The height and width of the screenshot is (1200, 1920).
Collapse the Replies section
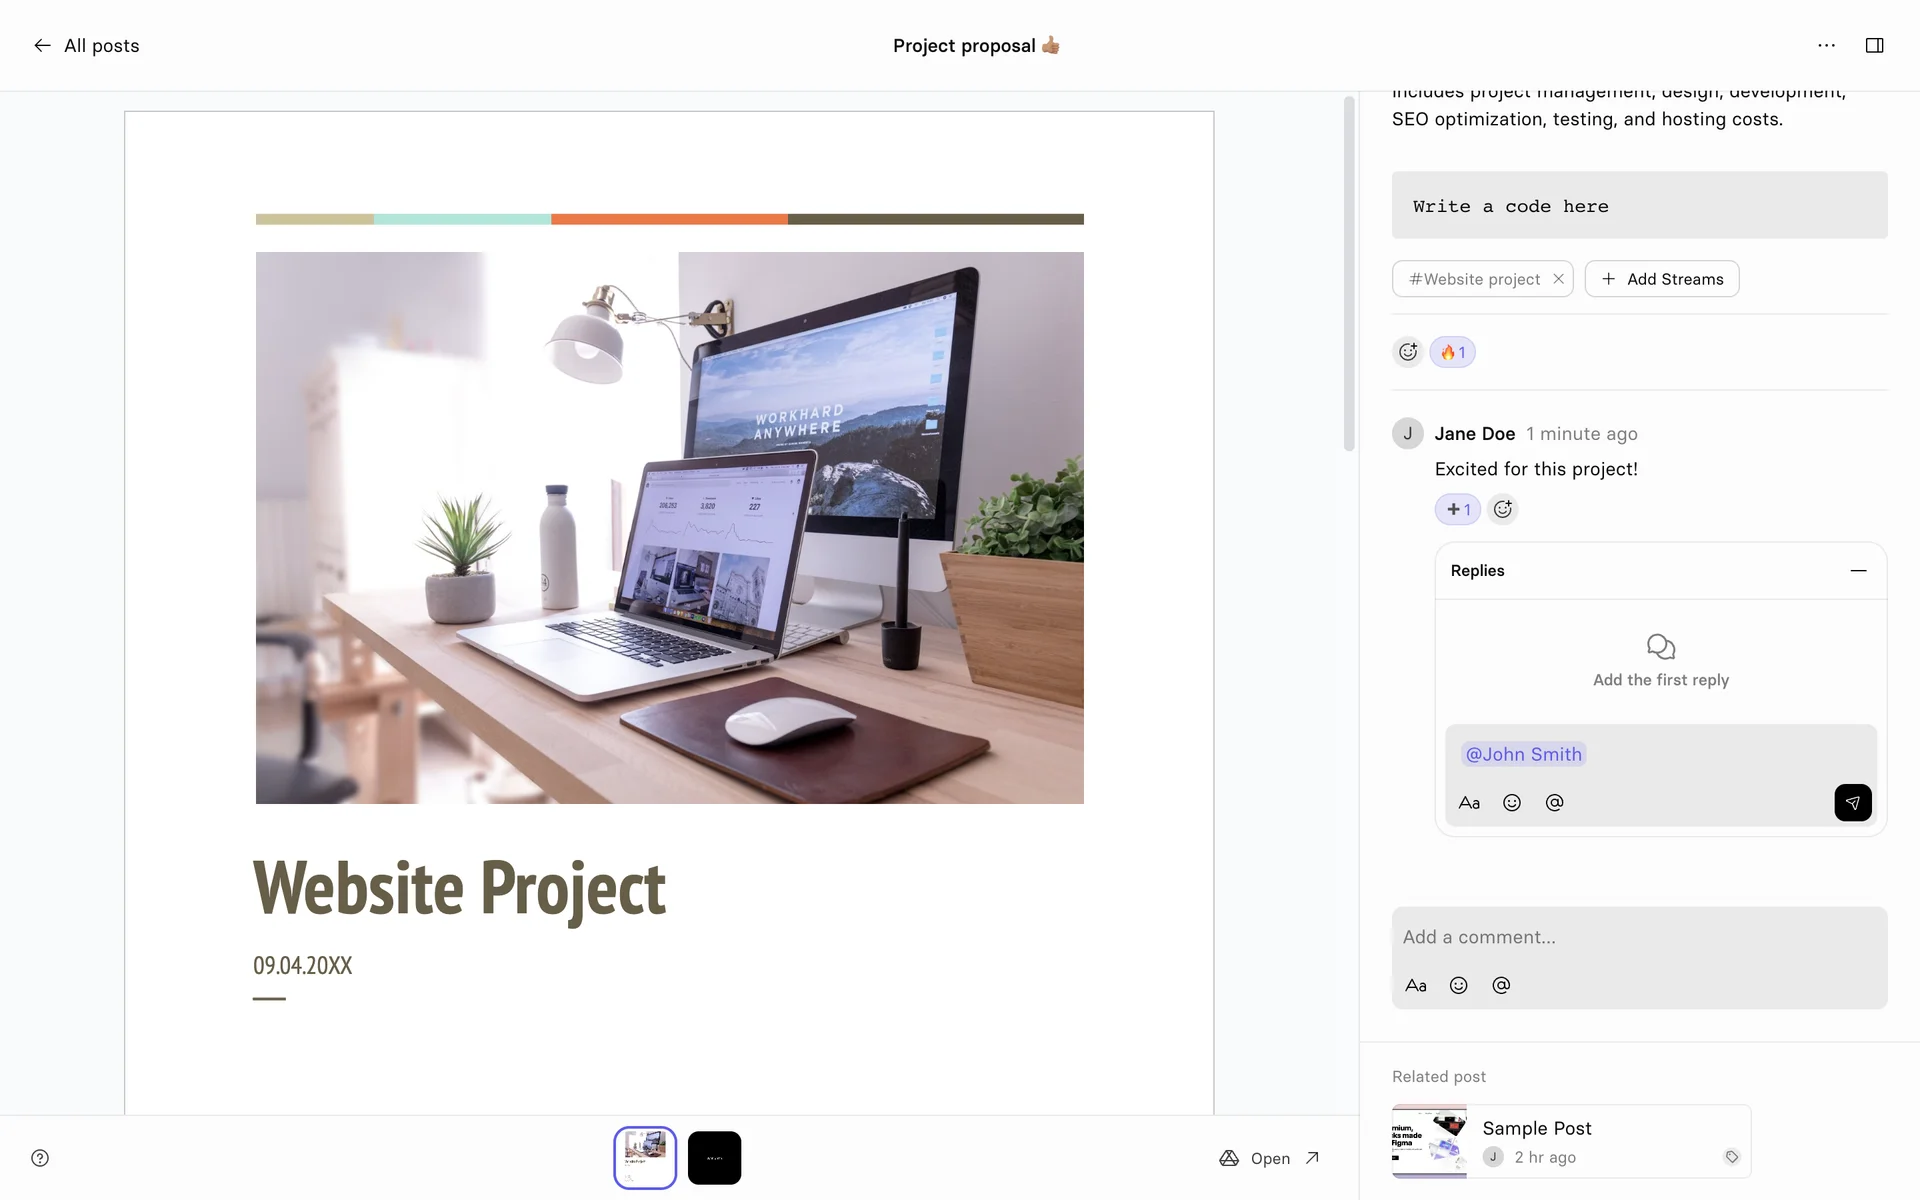(1858, 571)
